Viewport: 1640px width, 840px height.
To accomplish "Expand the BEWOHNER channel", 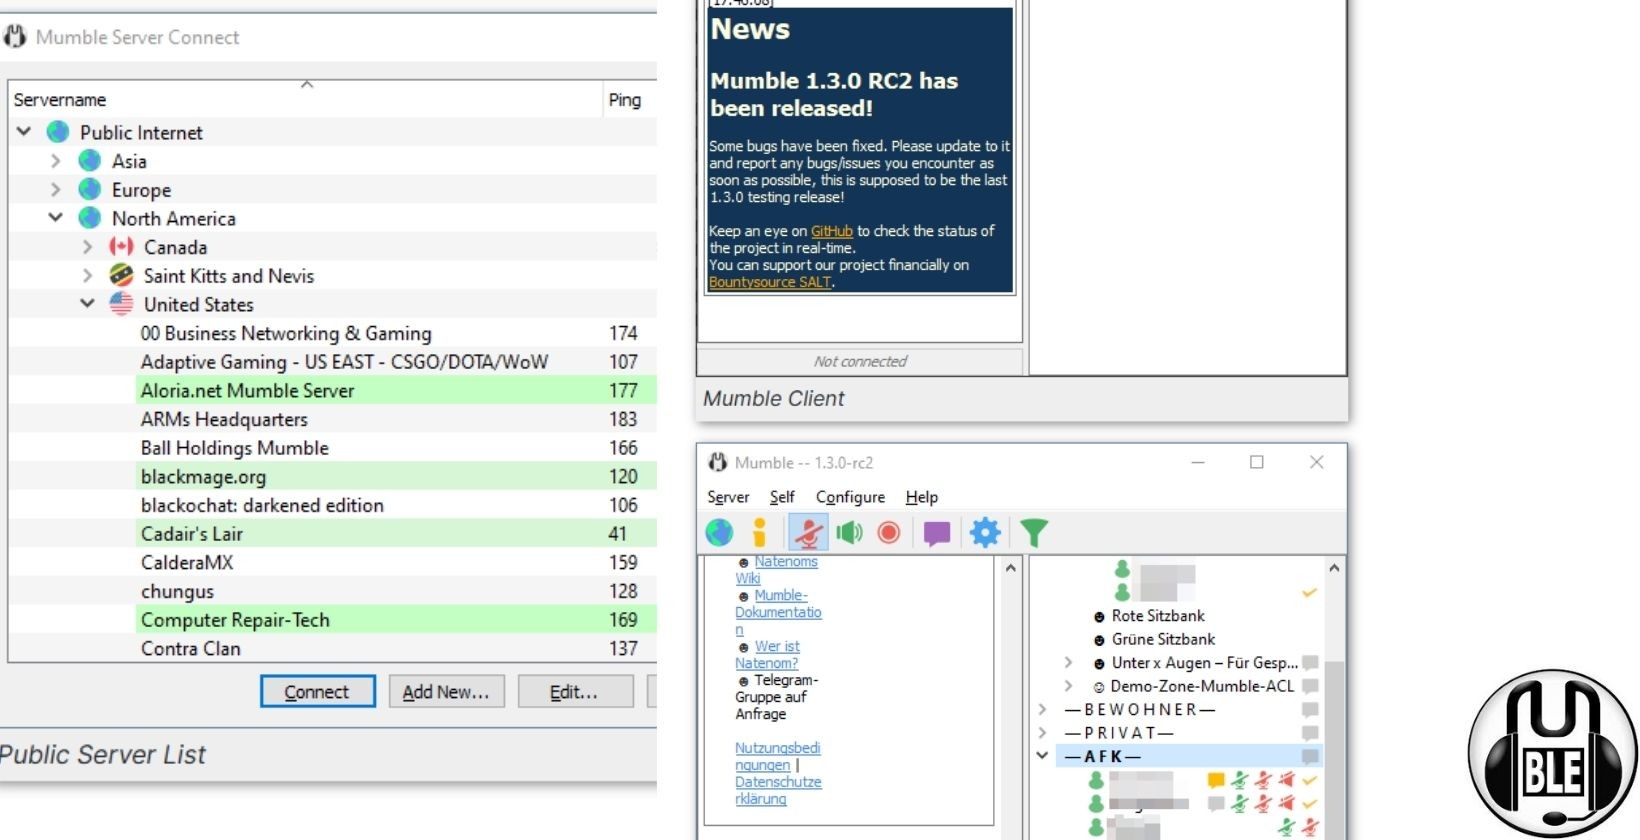I will click(x=1042, y=709).
